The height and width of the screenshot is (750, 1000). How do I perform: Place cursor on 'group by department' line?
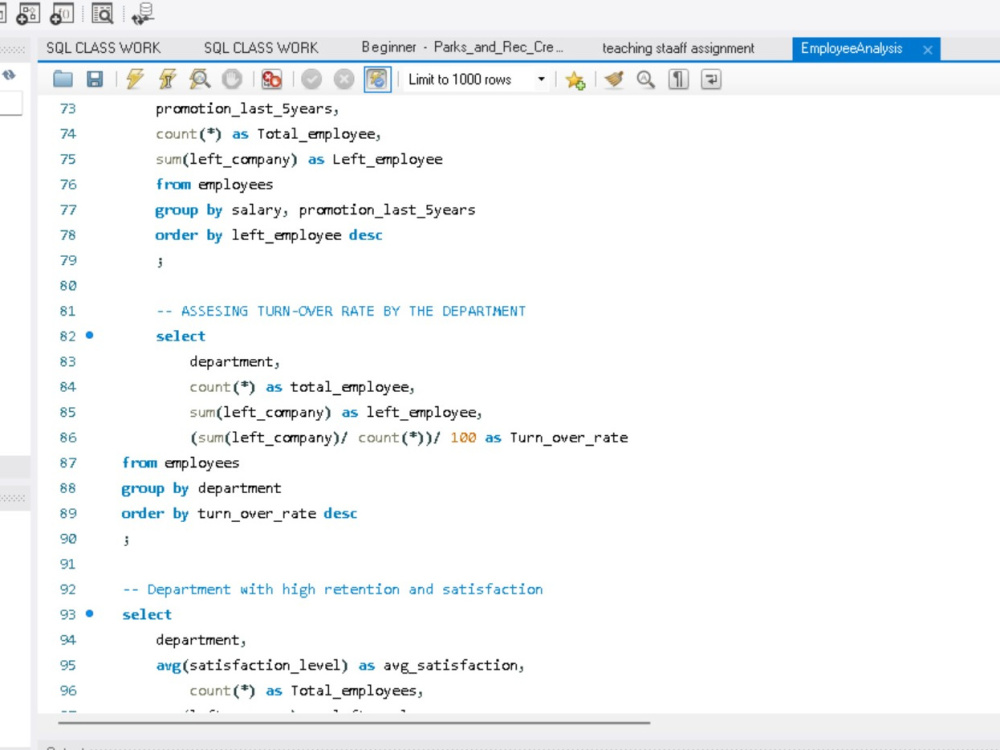[201, 489]
